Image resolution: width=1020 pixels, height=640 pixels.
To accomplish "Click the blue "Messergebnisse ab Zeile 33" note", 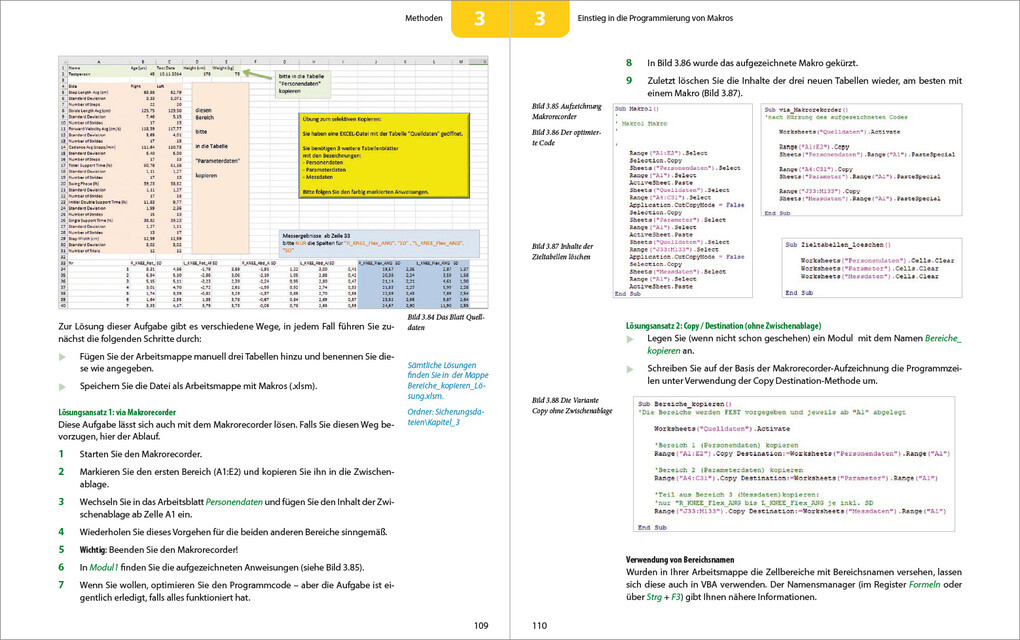I will point(379,243).
